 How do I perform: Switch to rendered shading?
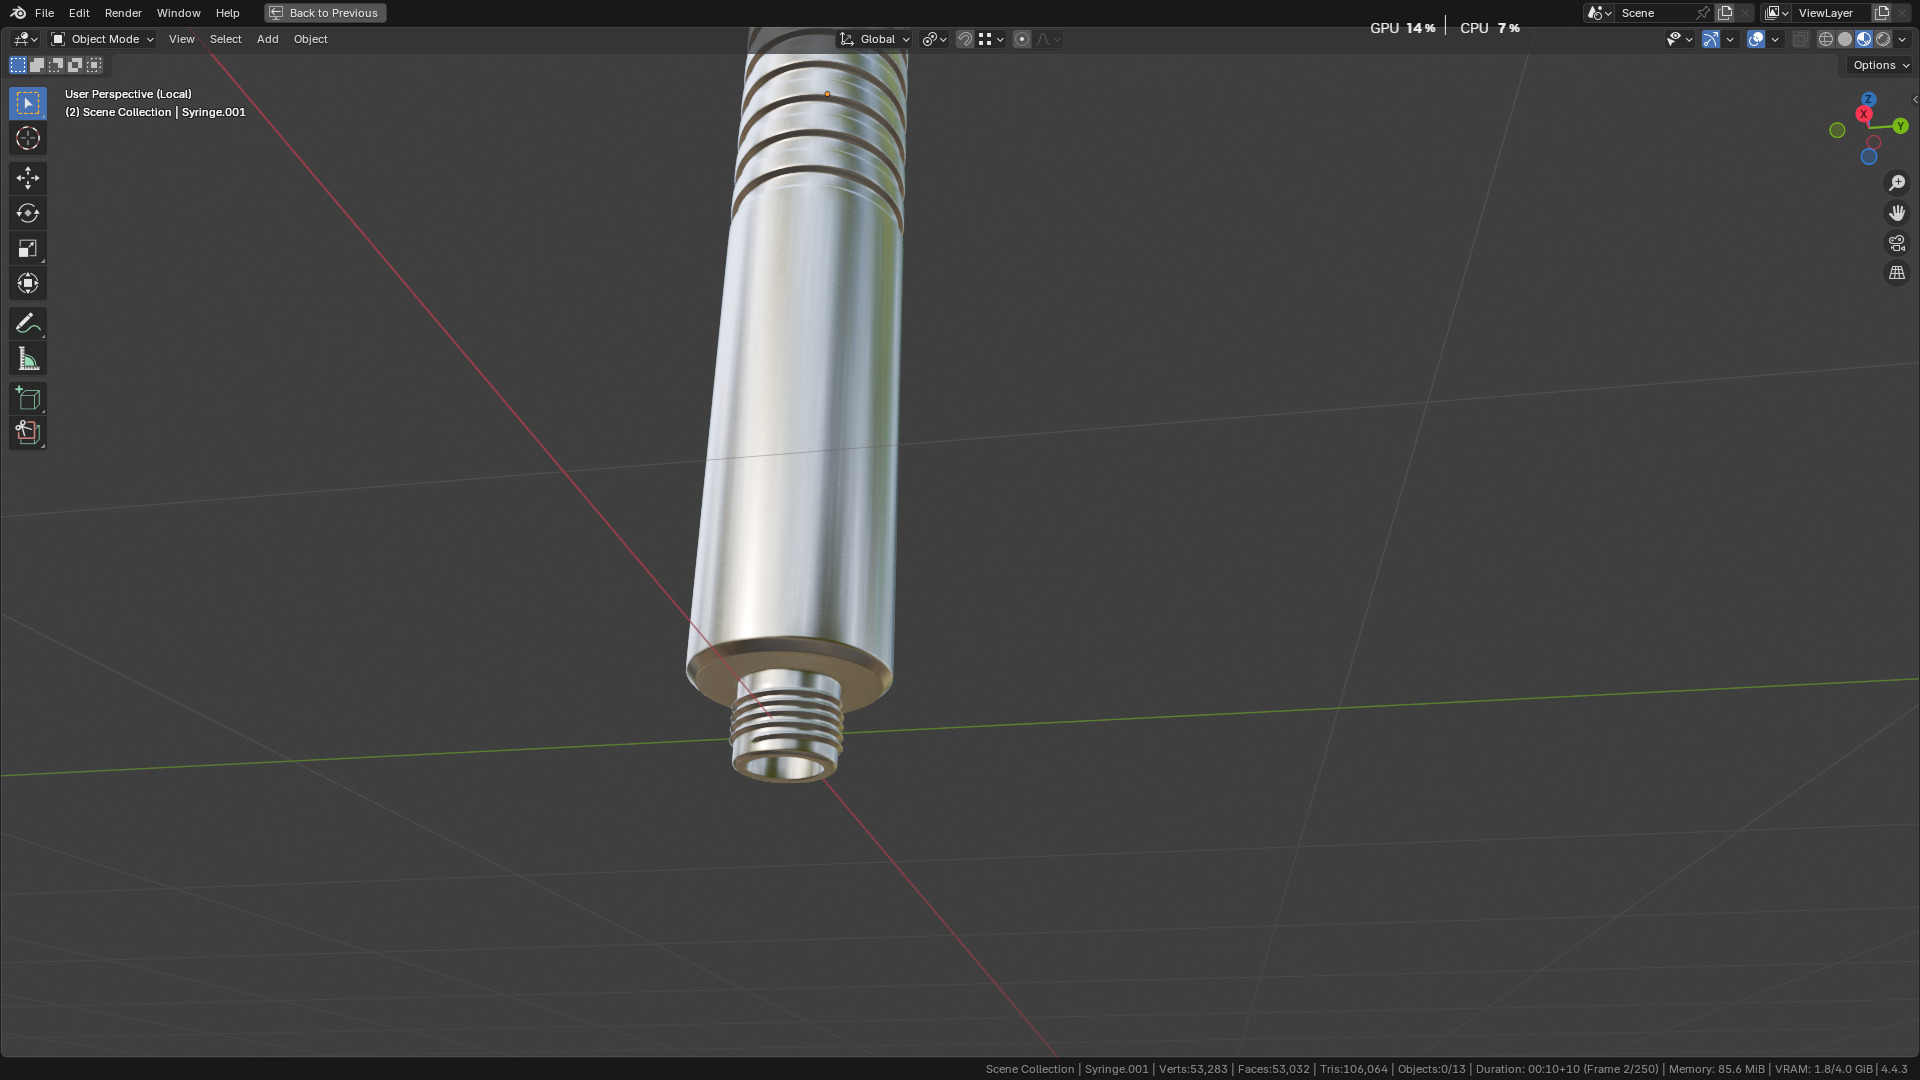point(1883,39)
